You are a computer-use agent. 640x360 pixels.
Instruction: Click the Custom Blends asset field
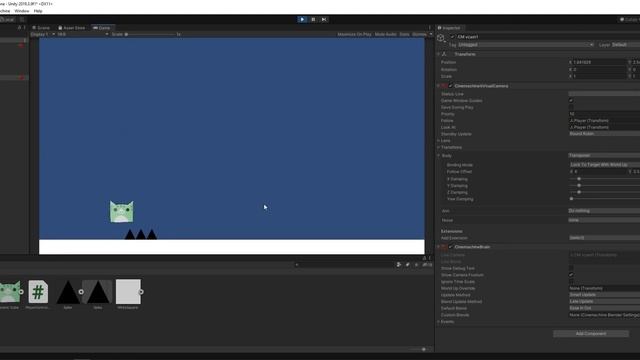604,315
